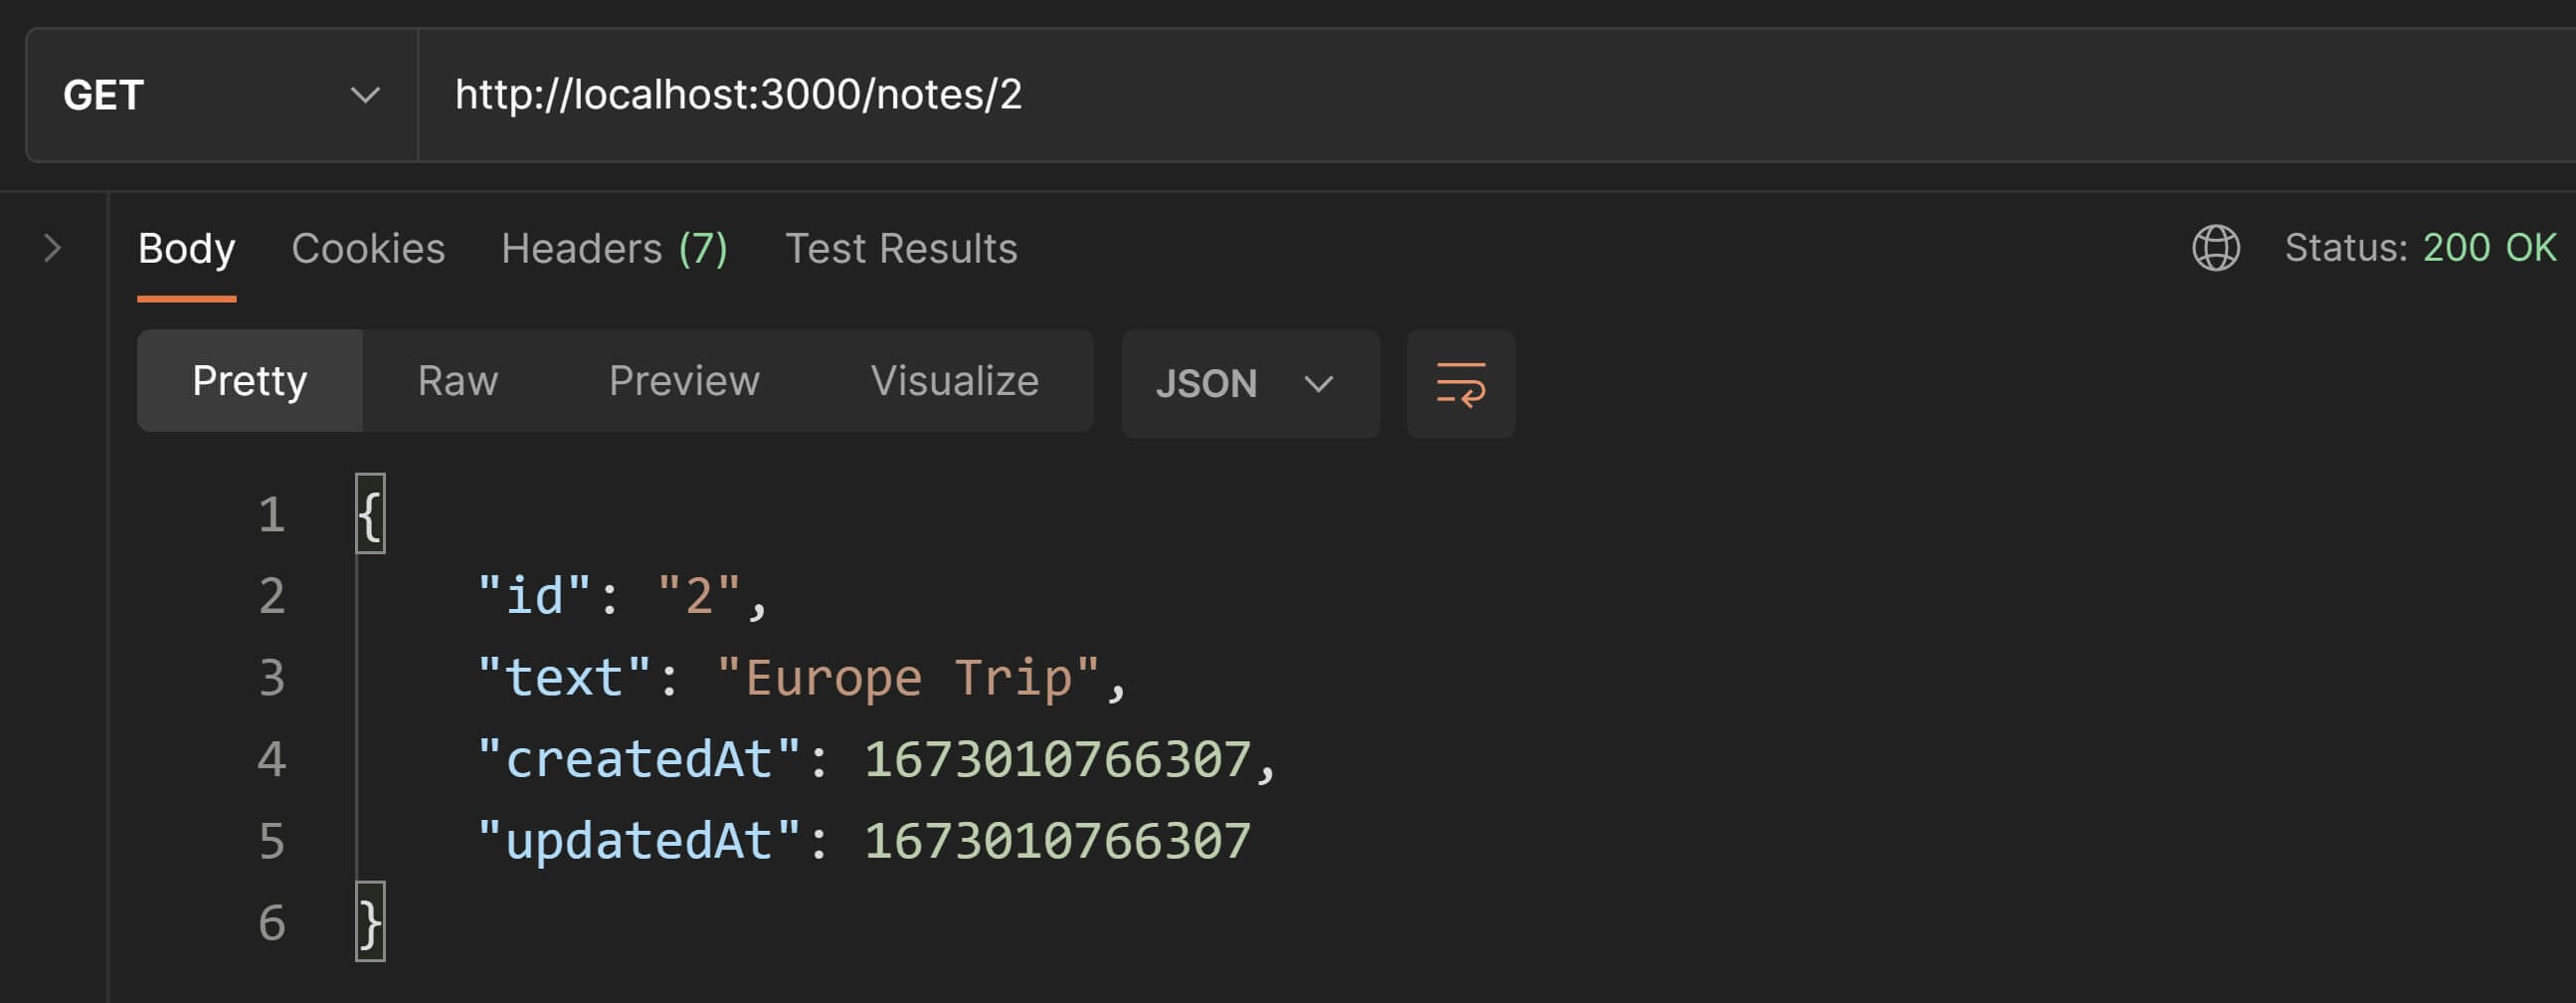The image size is (2576, 1003).
Task: Open the GET method dropdown
Action: tap(221, 95)
